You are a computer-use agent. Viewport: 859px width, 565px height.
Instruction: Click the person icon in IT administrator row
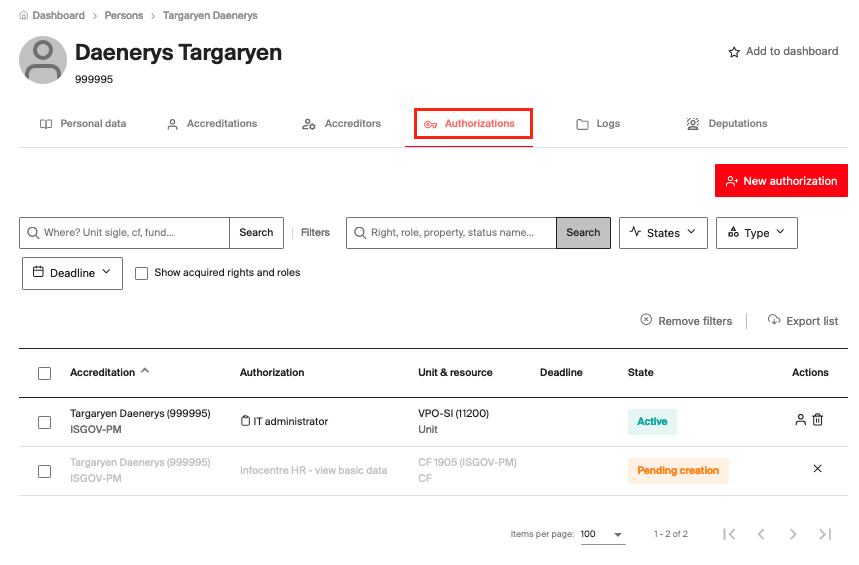(800, 421)
